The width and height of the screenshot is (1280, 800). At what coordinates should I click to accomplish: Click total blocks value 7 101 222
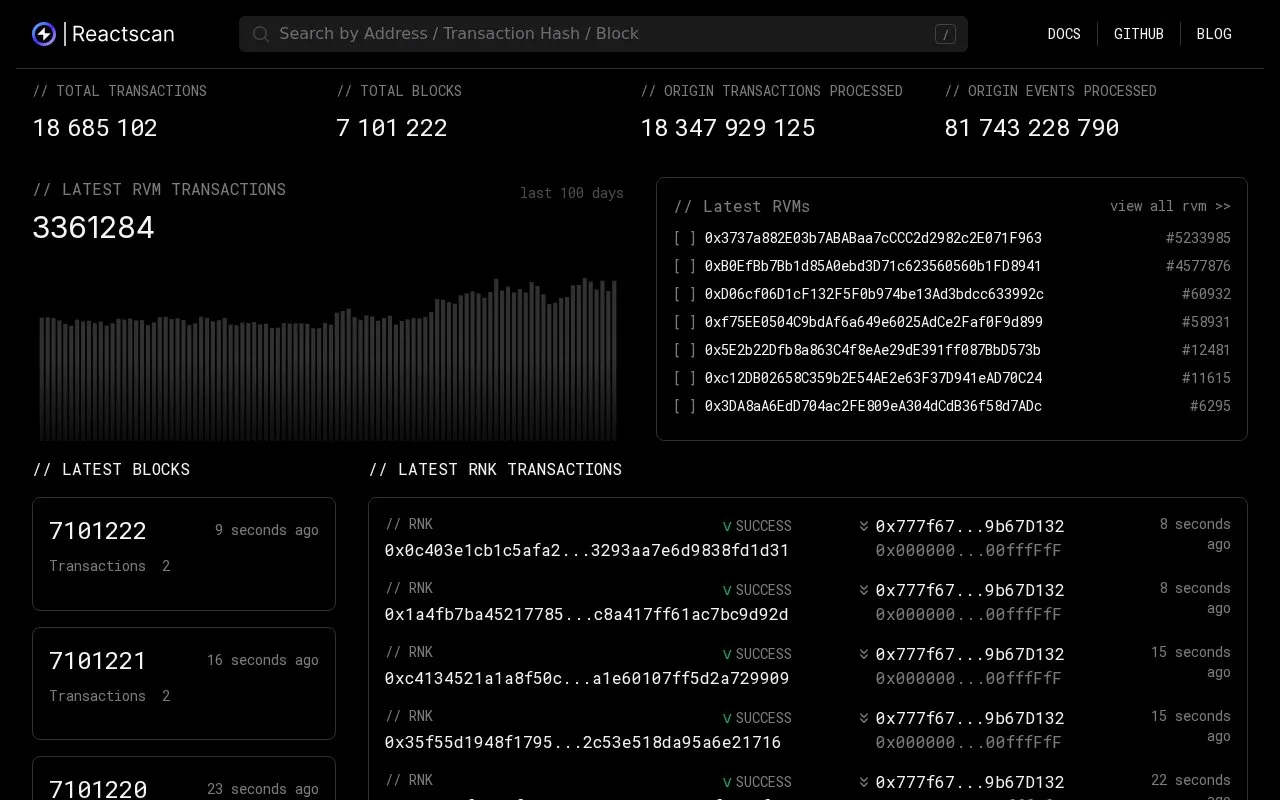[x=392, y=128]
